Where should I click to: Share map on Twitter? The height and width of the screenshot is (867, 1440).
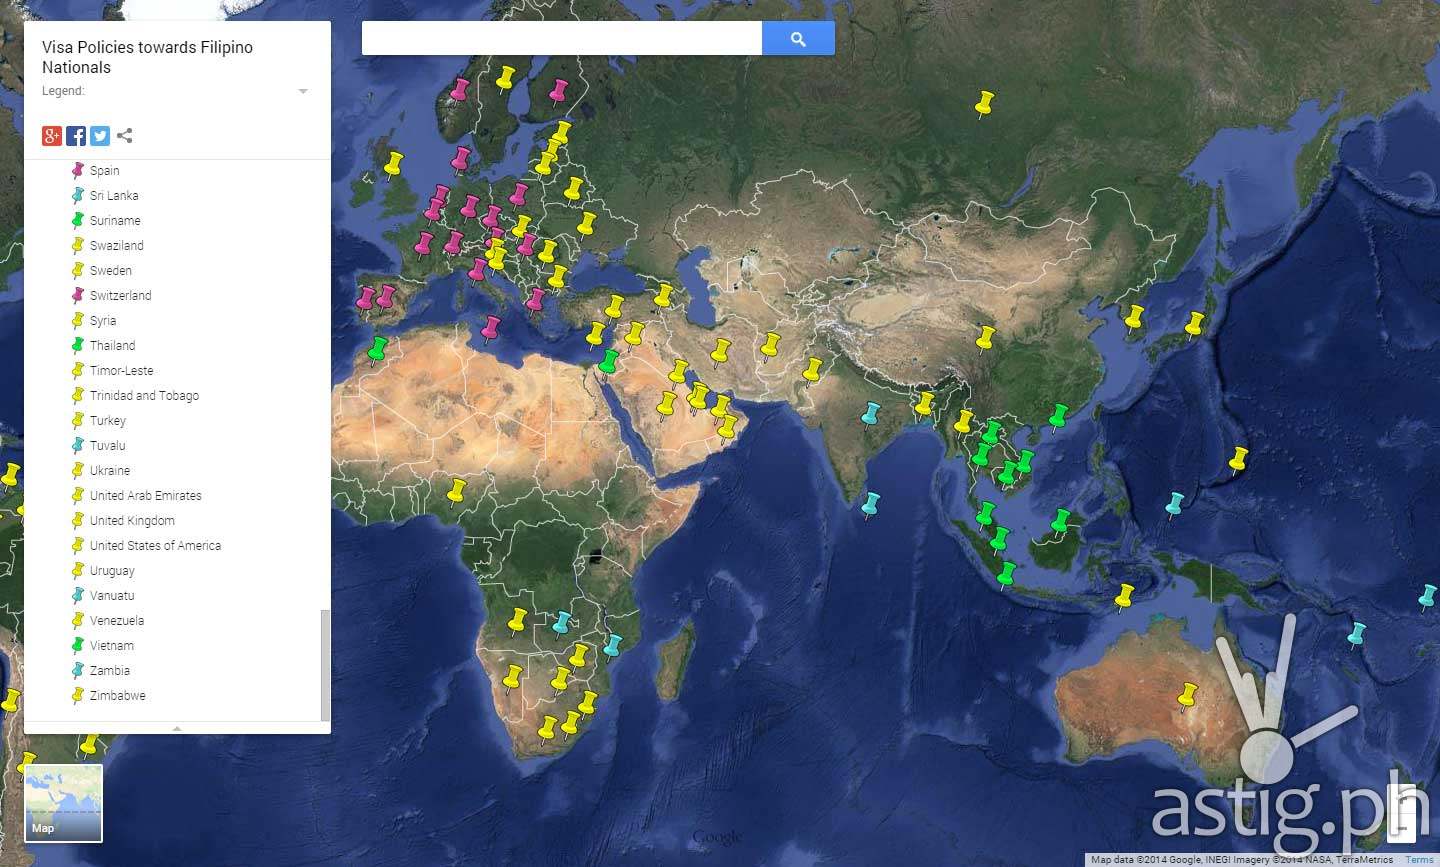pos(100,136)
